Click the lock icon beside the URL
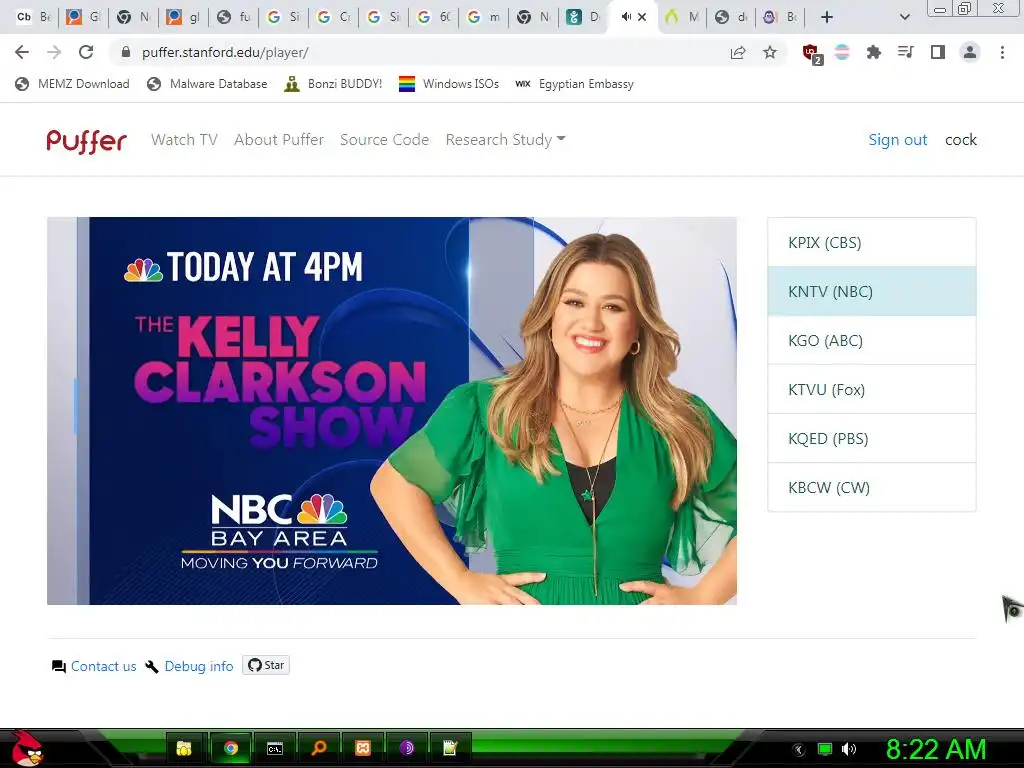1024x768 pixels. pyautogui.click(x=126, y=52)
